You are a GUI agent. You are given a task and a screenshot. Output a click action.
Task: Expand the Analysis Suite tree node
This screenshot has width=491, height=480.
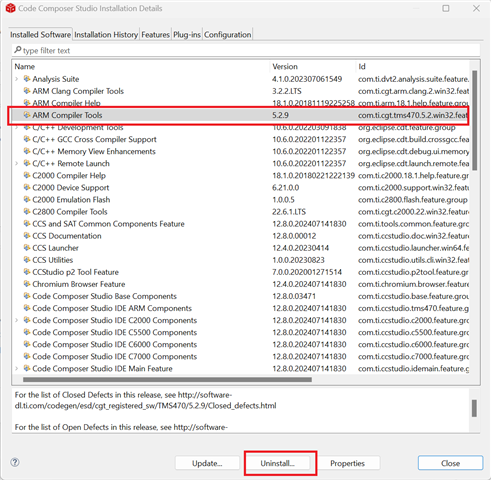[x=17, y=79]
